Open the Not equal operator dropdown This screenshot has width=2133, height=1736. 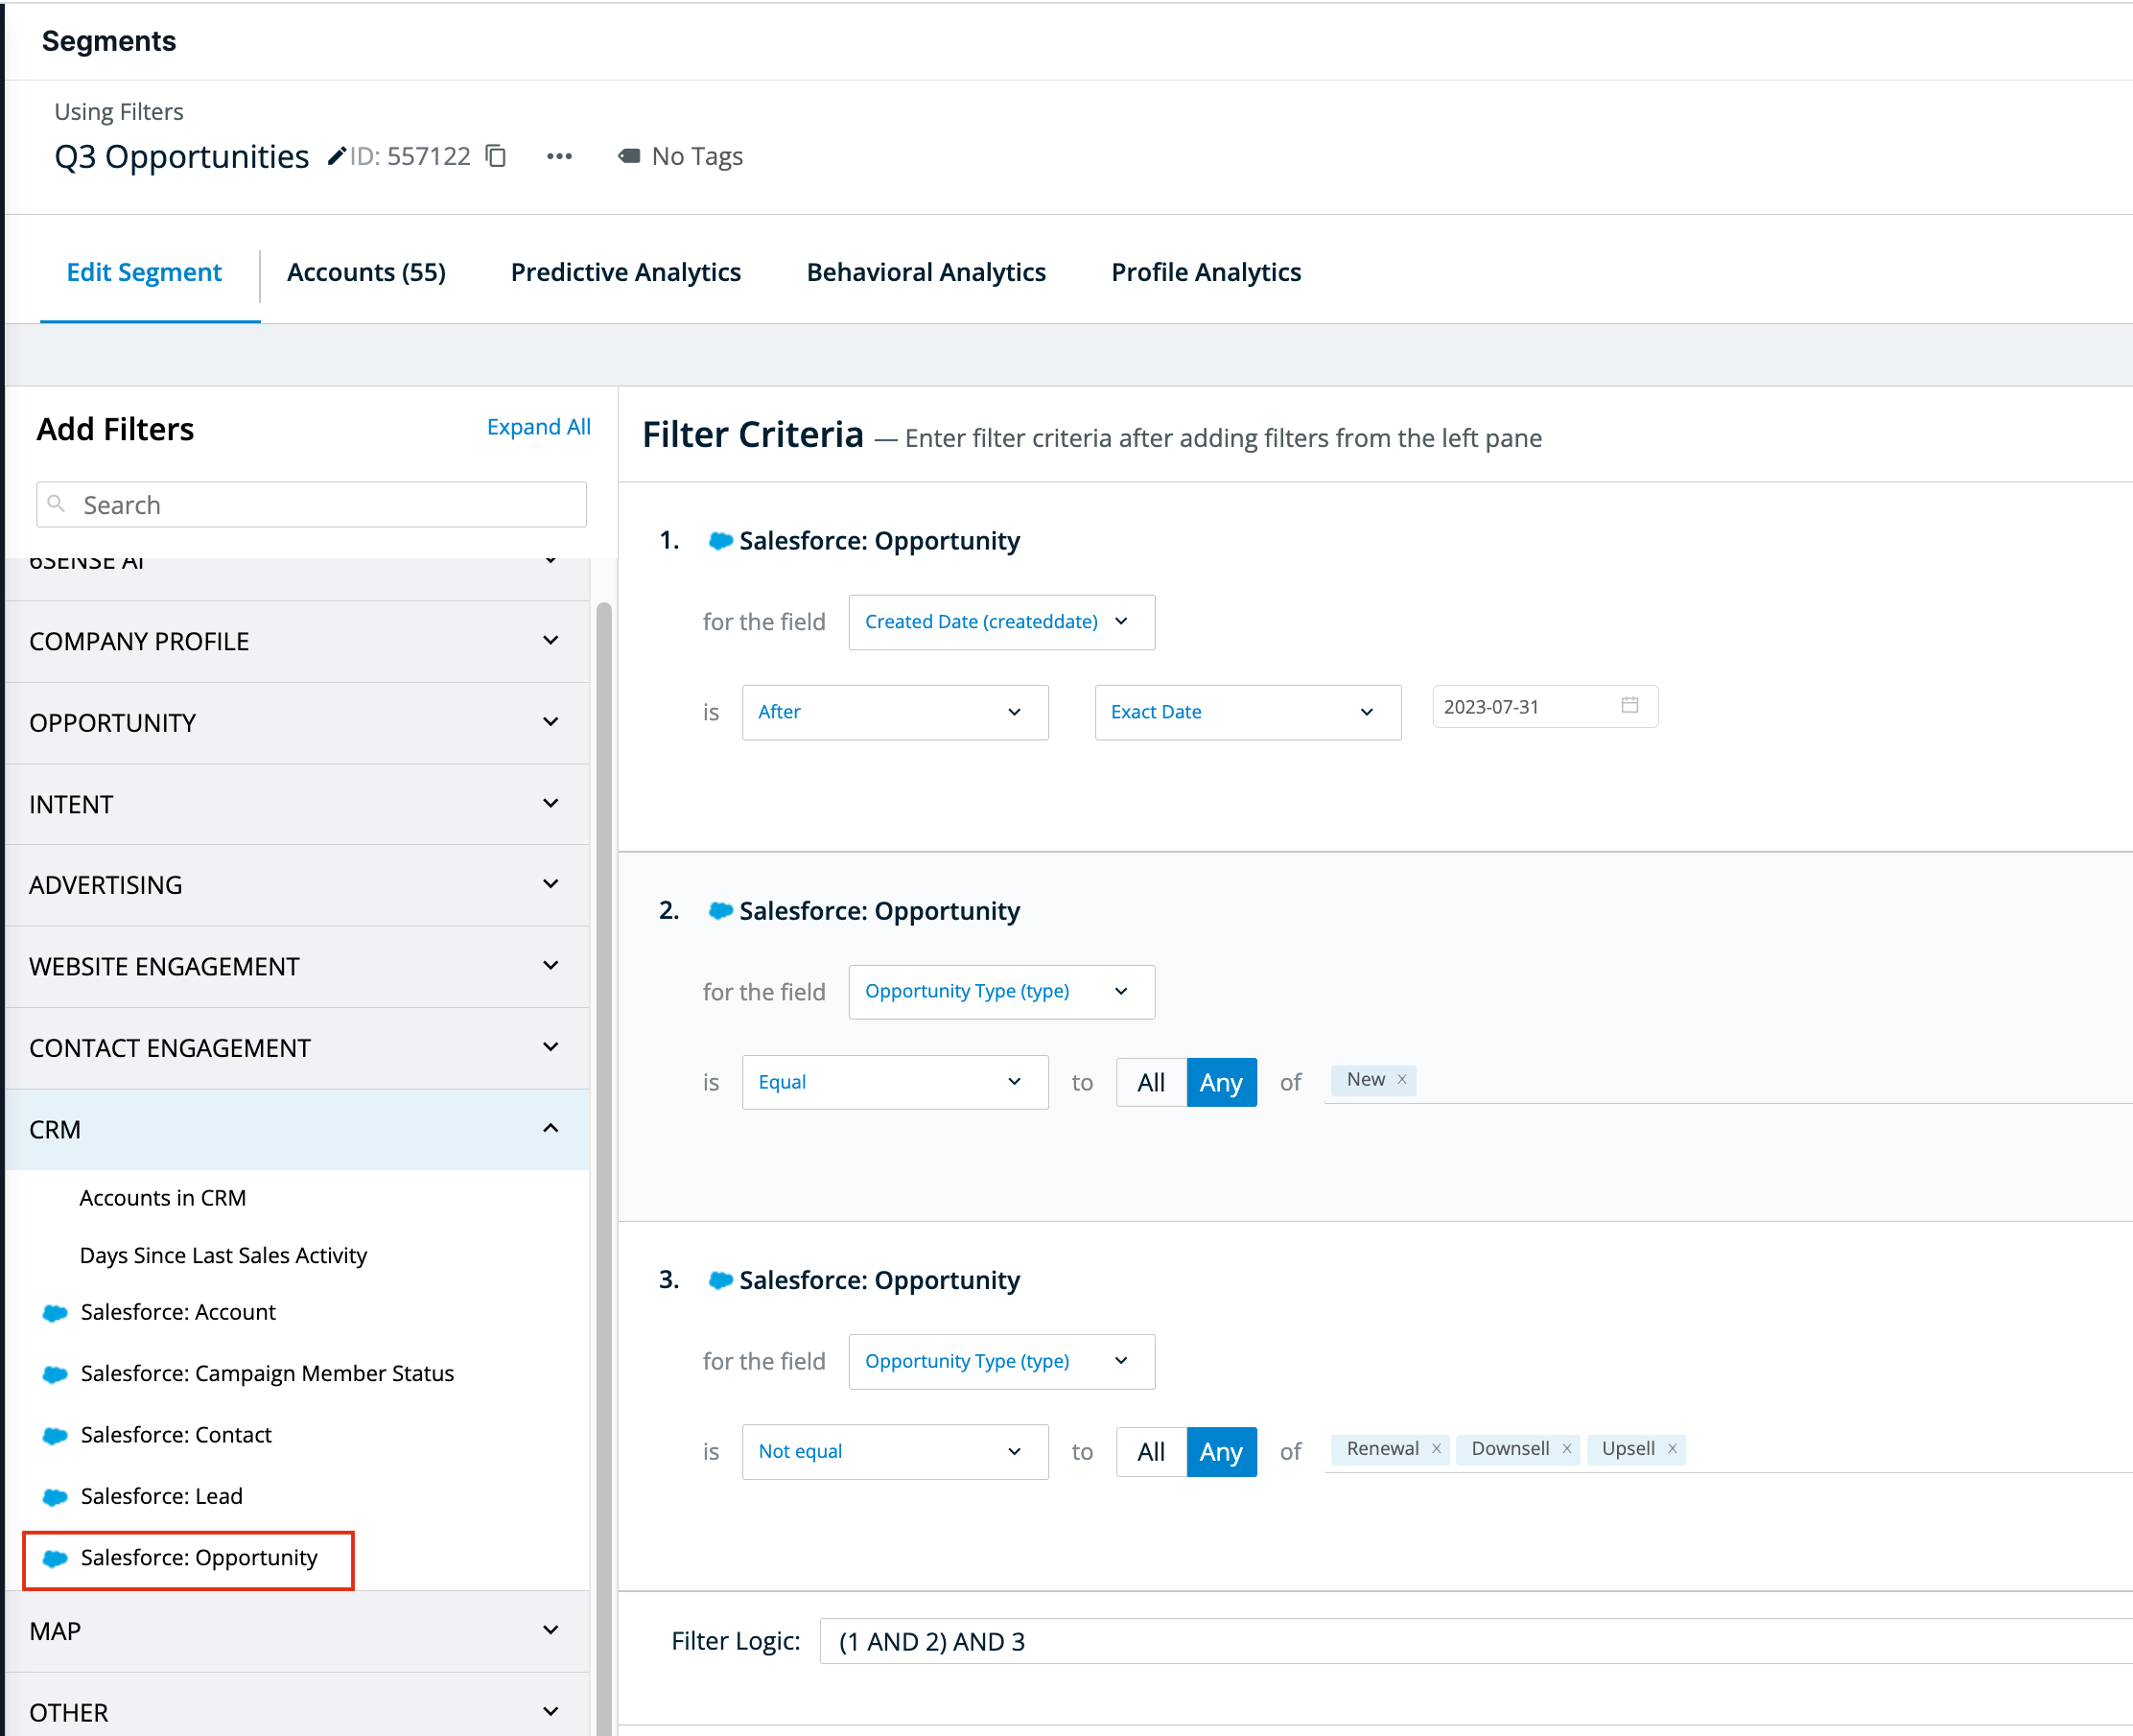(894, 1451)
